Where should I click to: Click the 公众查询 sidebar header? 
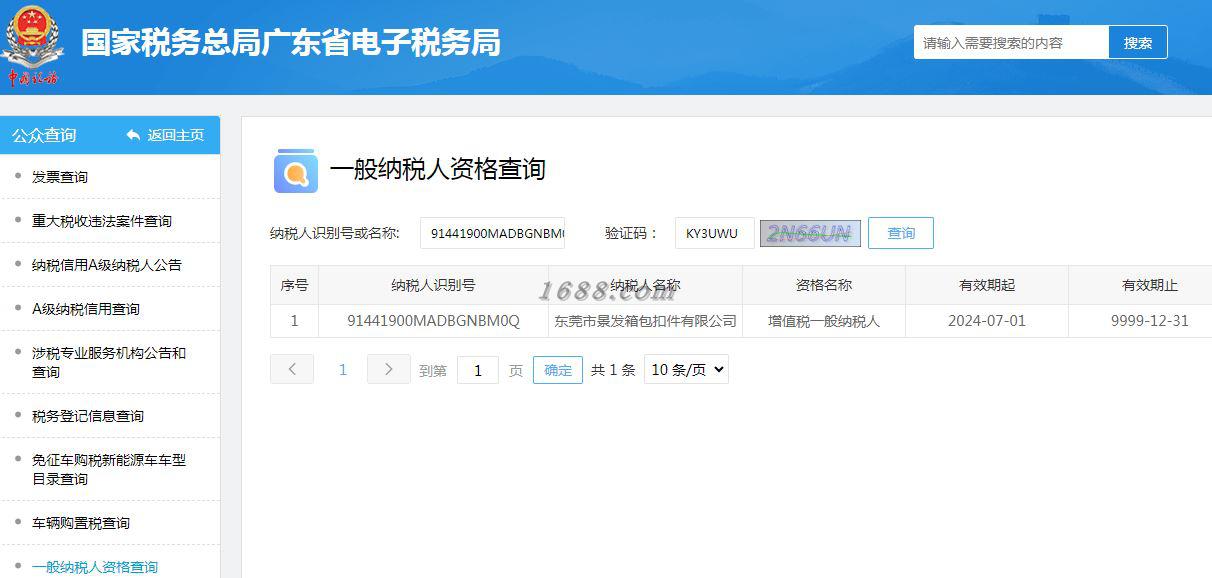point(44,135)
